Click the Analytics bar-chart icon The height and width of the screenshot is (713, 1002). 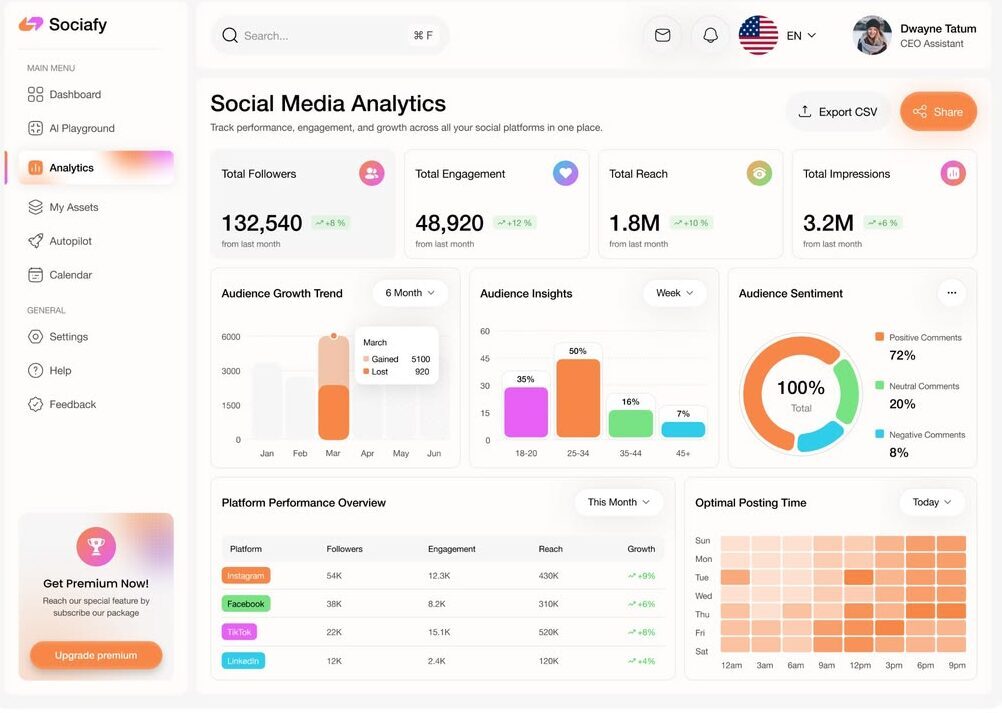(35, 168)
